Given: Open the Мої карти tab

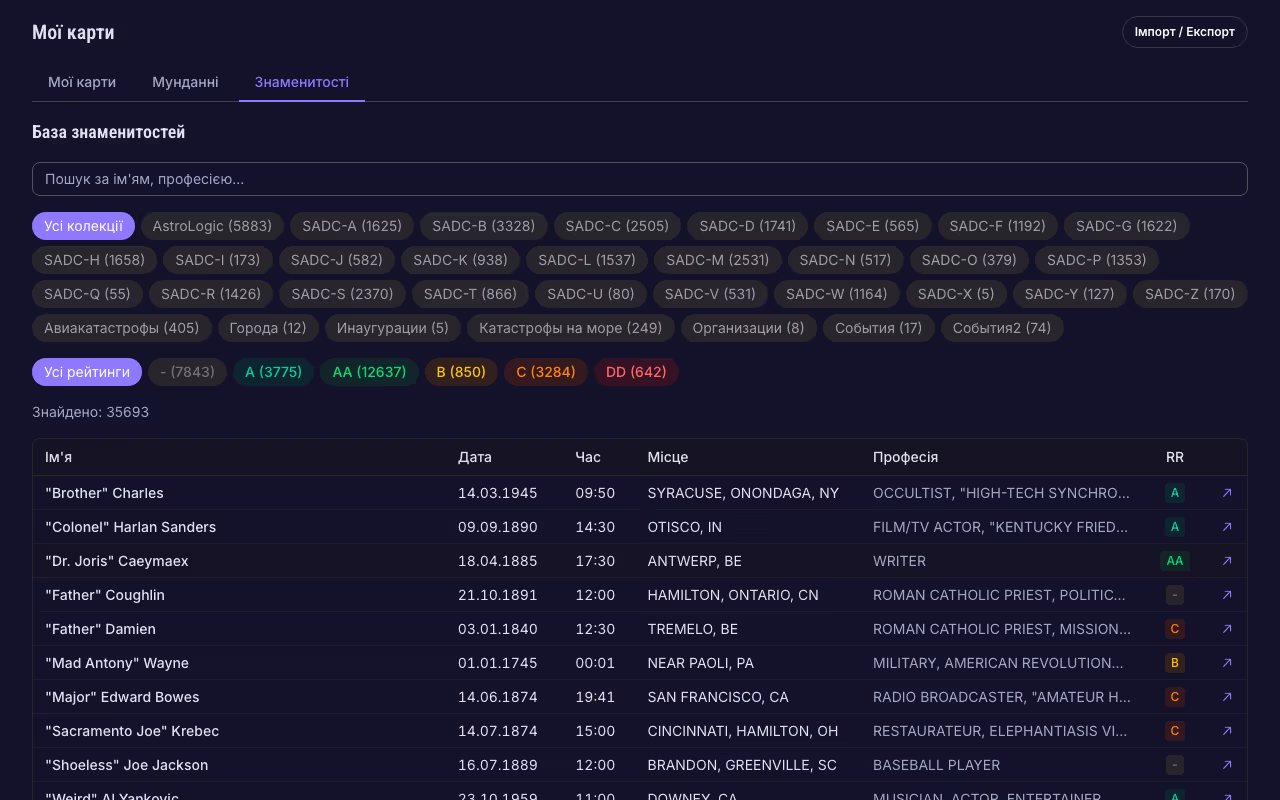Looking at the screenshot, I should pyautogui.click(x=82, y=82).
